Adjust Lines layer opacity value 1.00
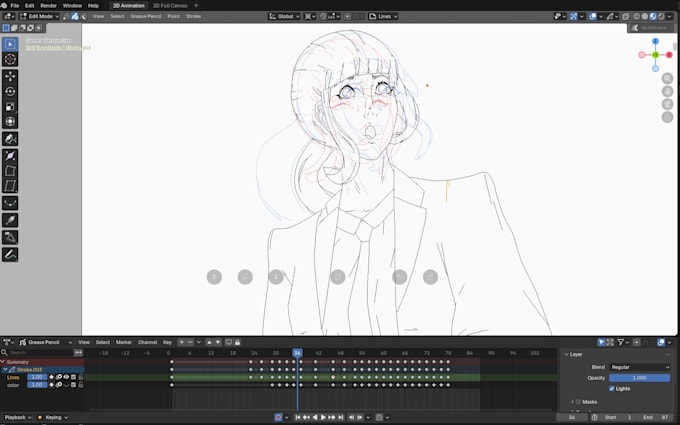 (x=37, y=377)
